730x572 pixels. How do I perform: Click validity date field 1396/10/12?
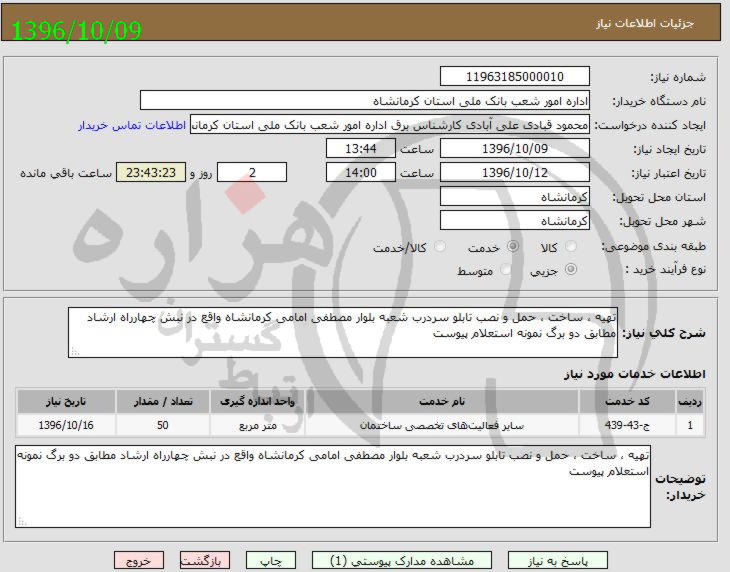click(x=514, y=173)
